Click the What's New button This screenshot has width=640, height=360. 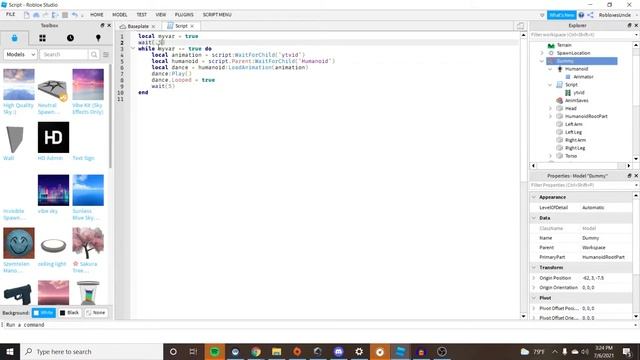(x=562, y=15)
